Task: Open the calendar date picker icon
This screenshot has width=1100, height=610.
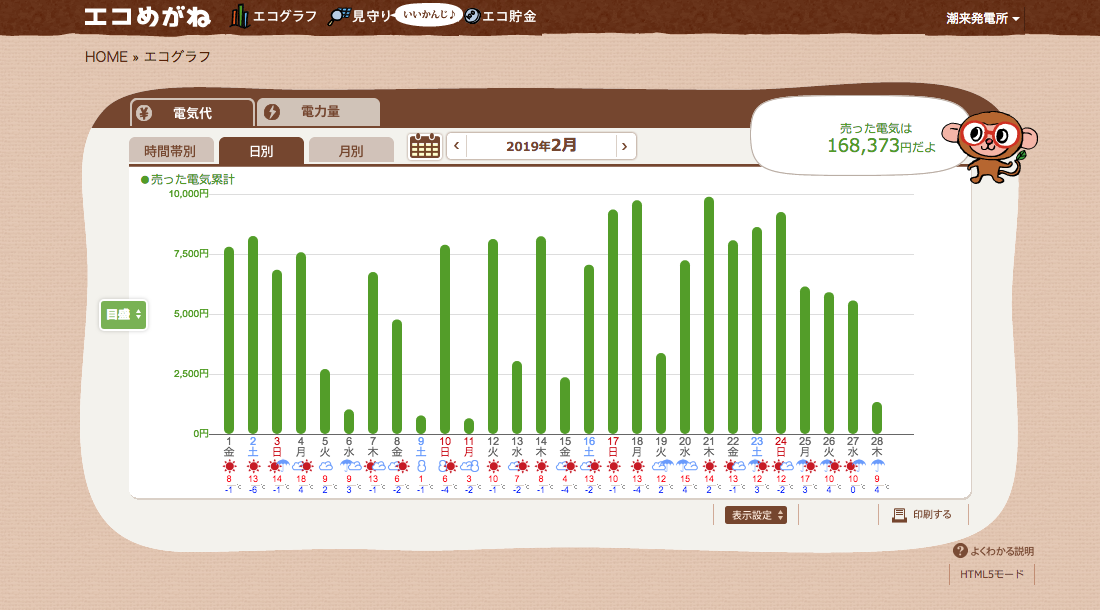Action: pyautogui.click(x=424, y=147)
